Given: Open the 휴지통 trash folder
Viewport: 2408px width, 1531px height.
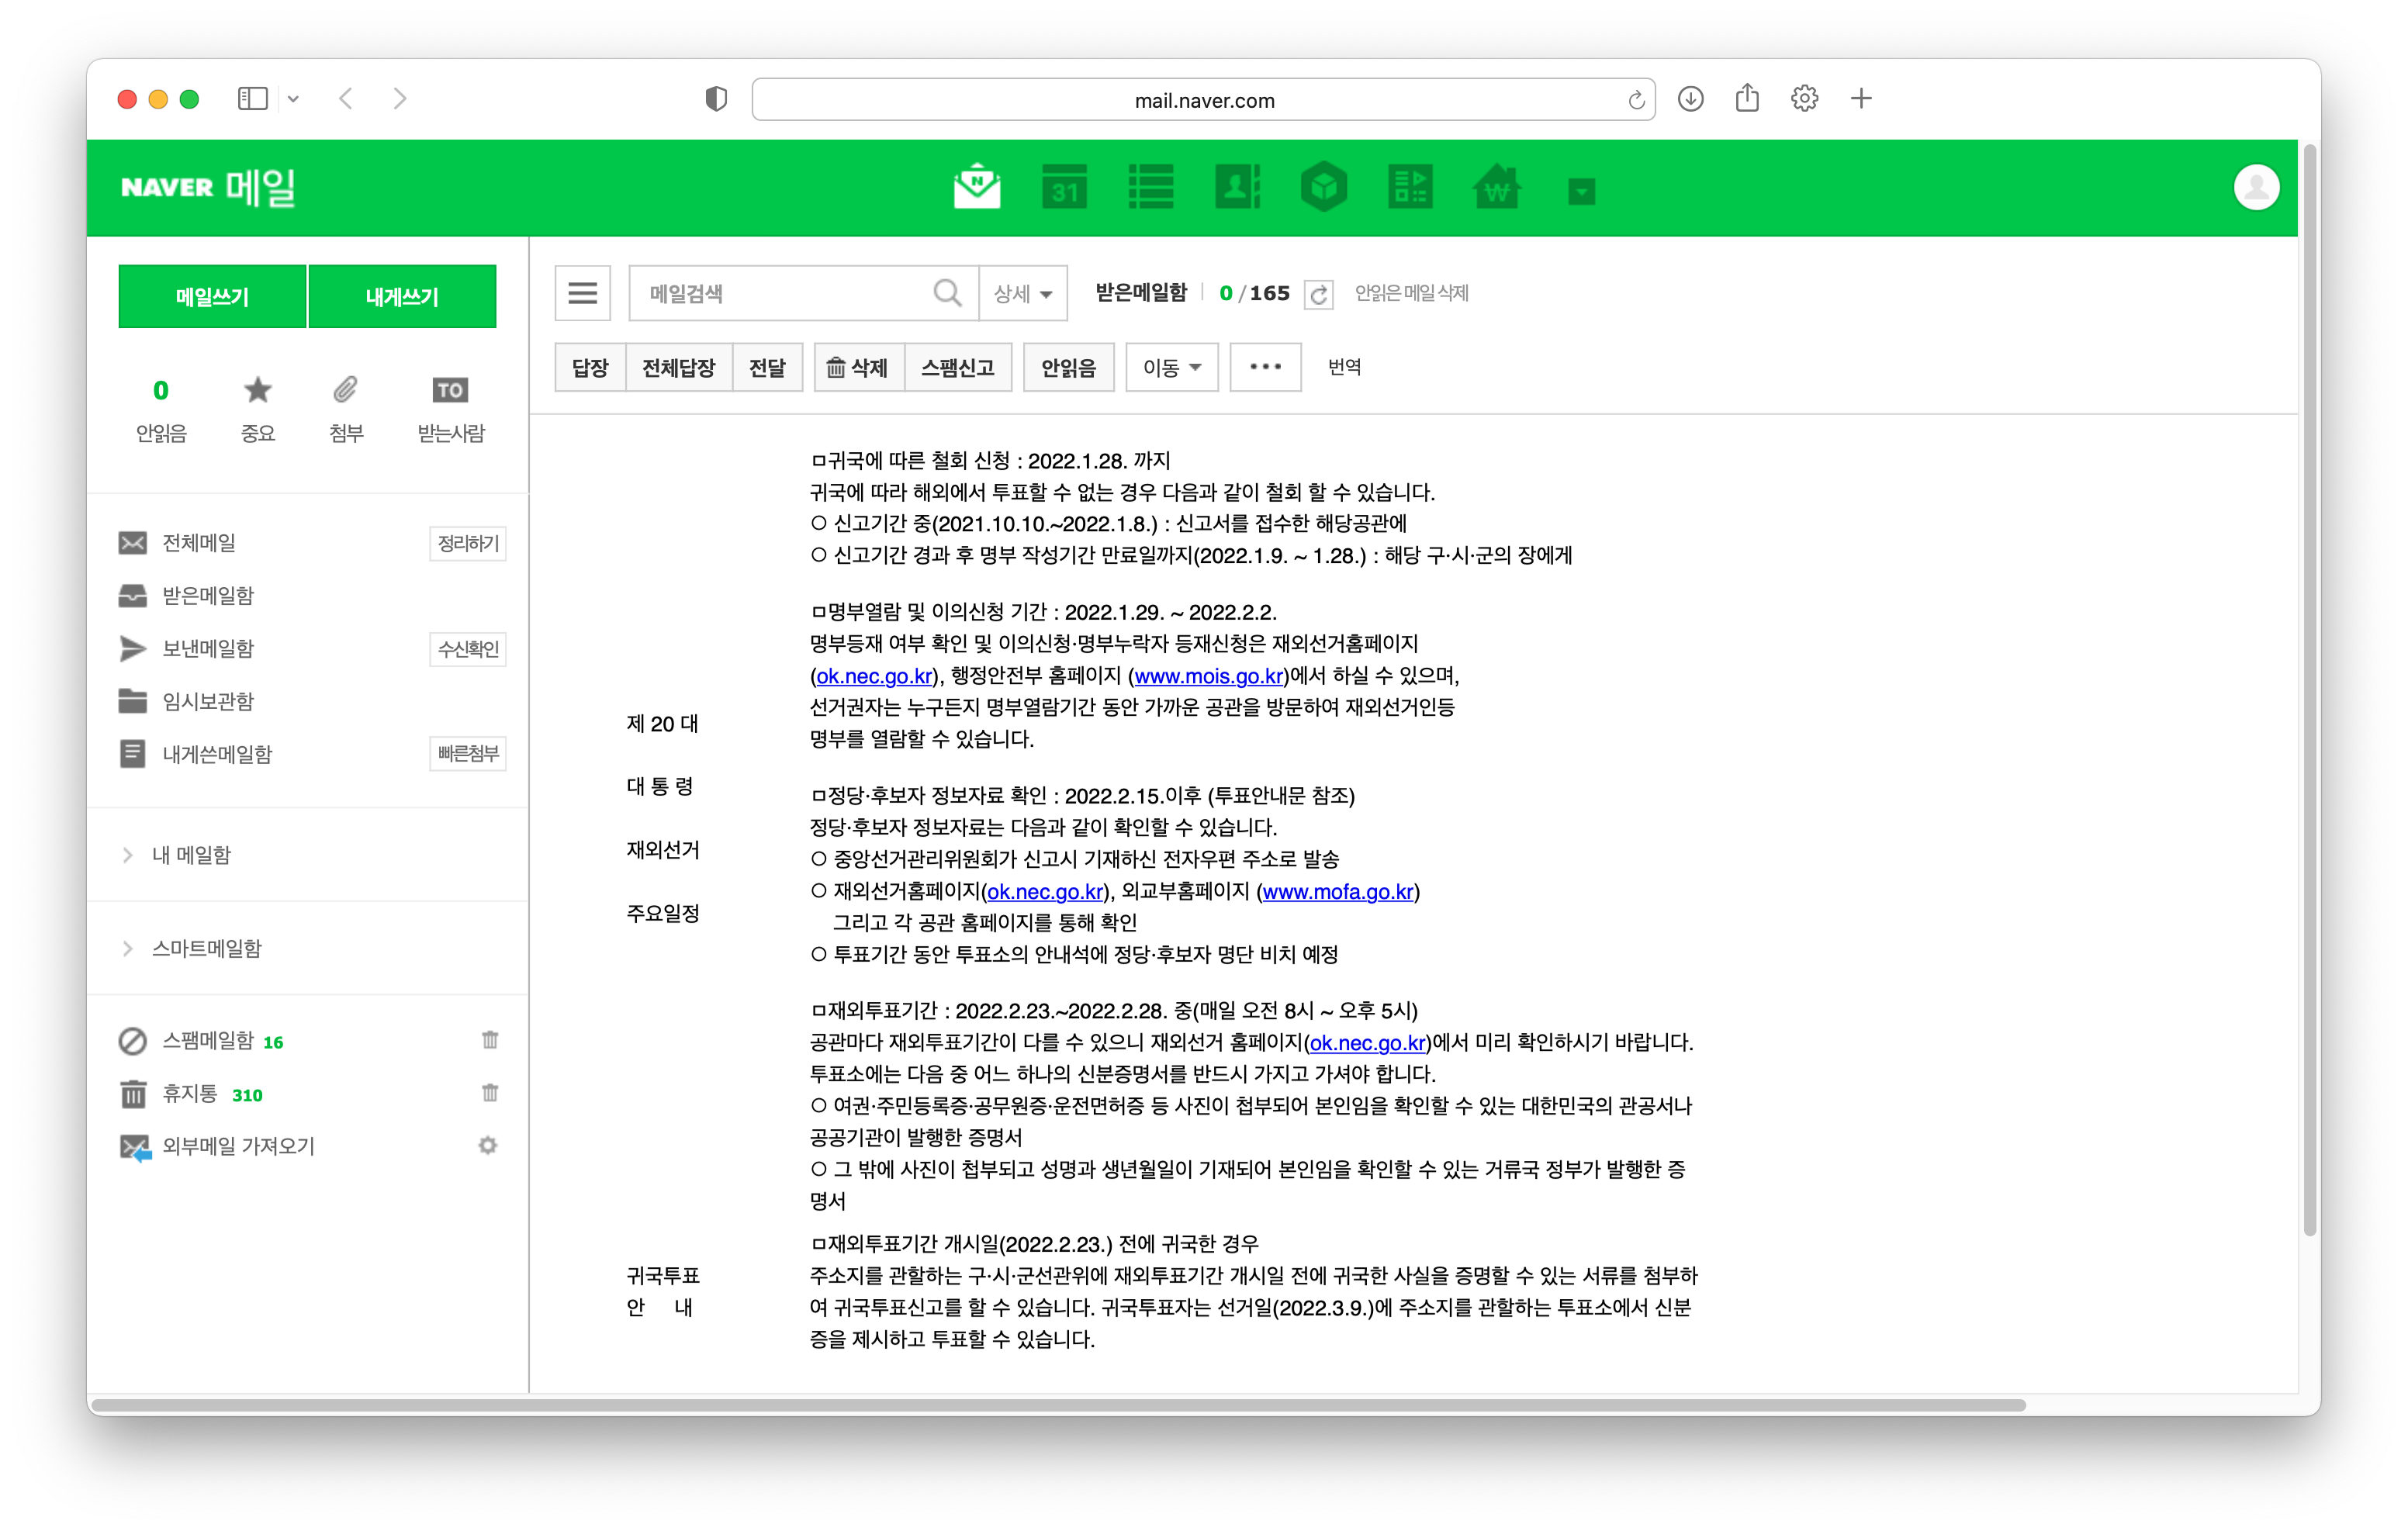Looking at the screenshot, I should (x=189, y=1093).
